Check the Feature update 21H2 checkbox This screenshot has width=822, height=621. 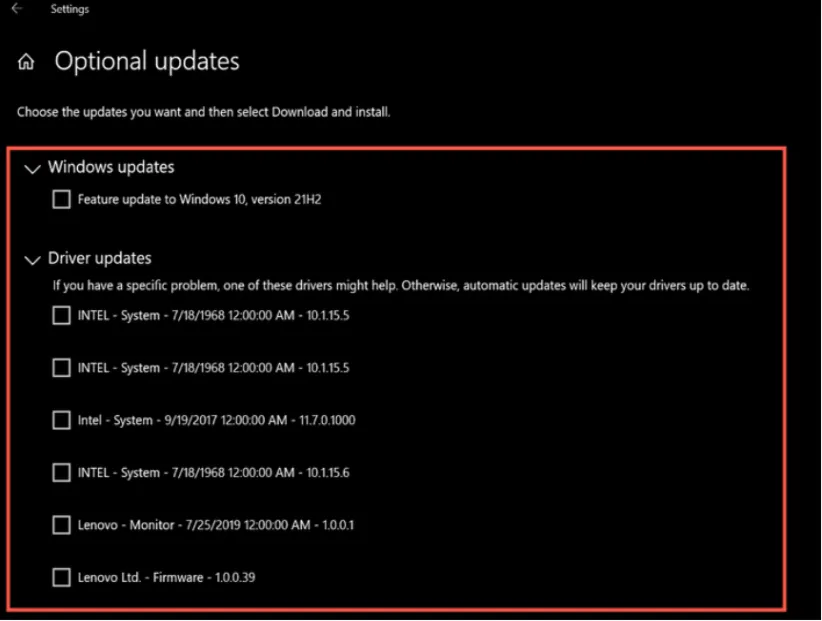tap(61, 200)
